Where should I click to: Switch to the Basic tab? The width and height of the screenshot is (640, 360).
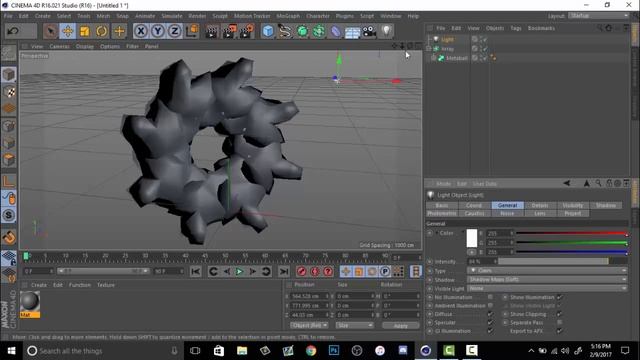click(x=442, y=205)
